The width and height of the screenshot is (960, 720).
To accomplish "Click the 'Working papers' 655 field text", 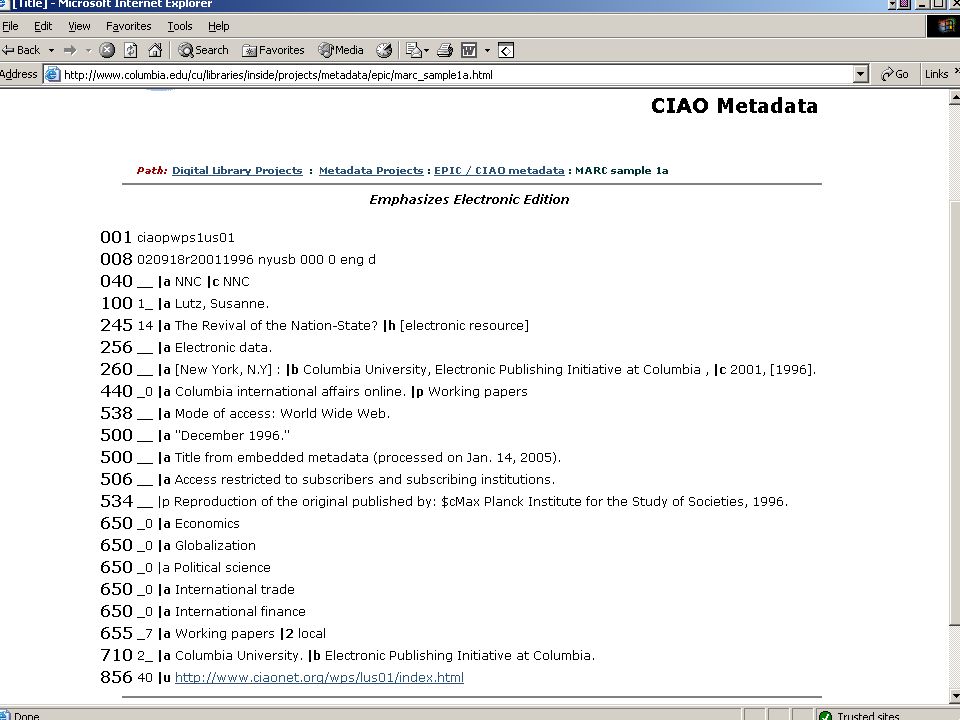I will click(x=225, y=634).
